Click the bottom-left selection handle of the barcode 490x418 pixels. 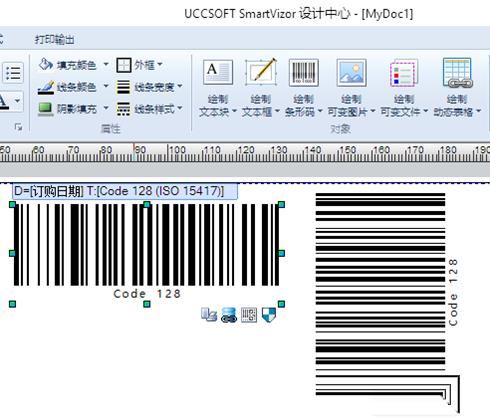[x=12, y=304]
